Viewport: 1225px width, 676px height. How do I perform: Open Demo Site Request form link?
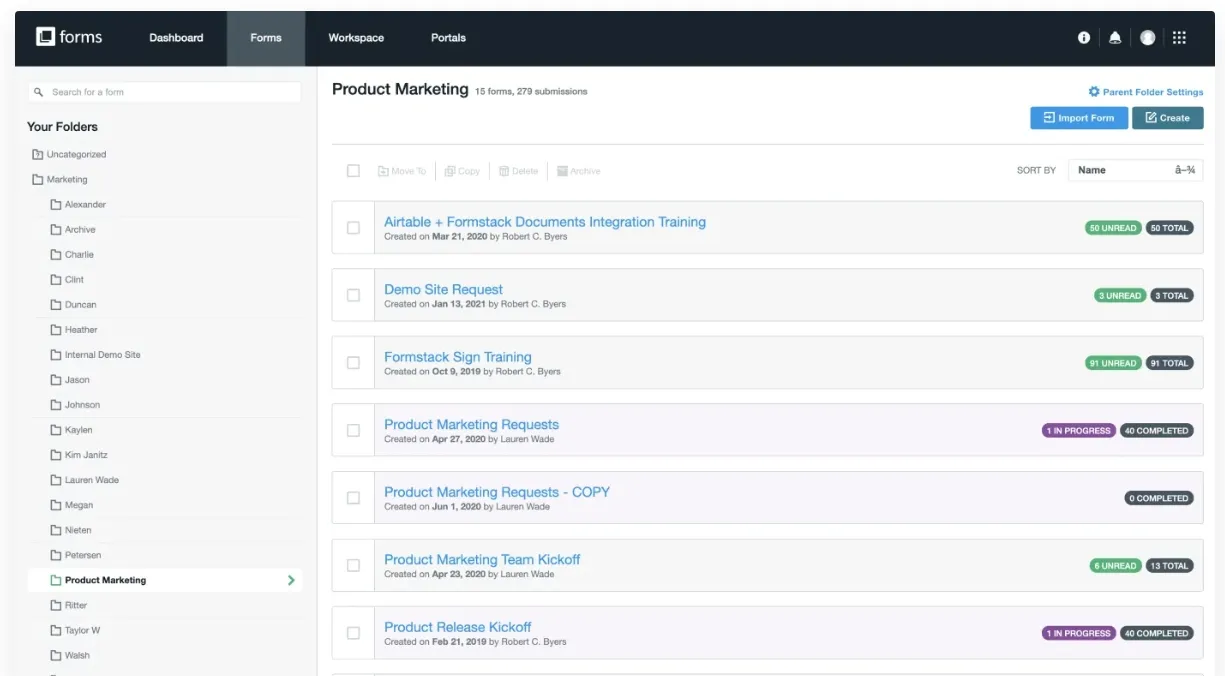(x=444, y=290)
